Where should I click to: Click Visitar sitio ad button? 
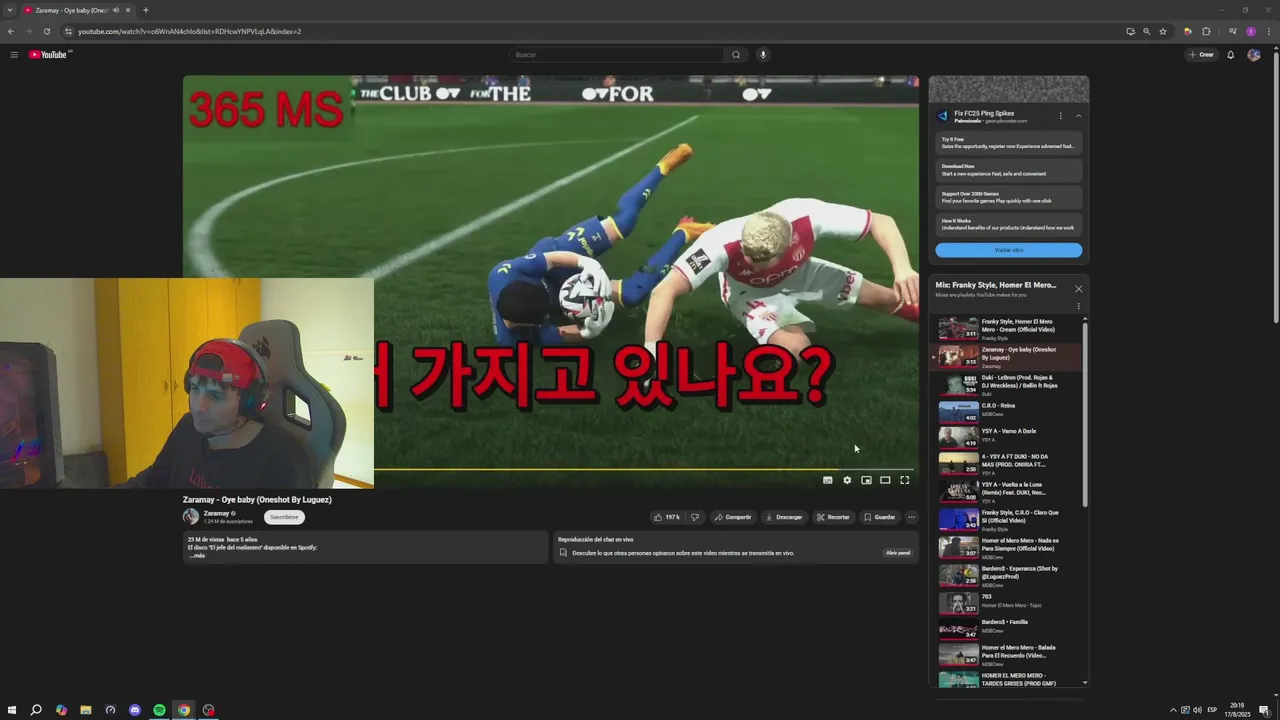click(x=1009, y=250)
